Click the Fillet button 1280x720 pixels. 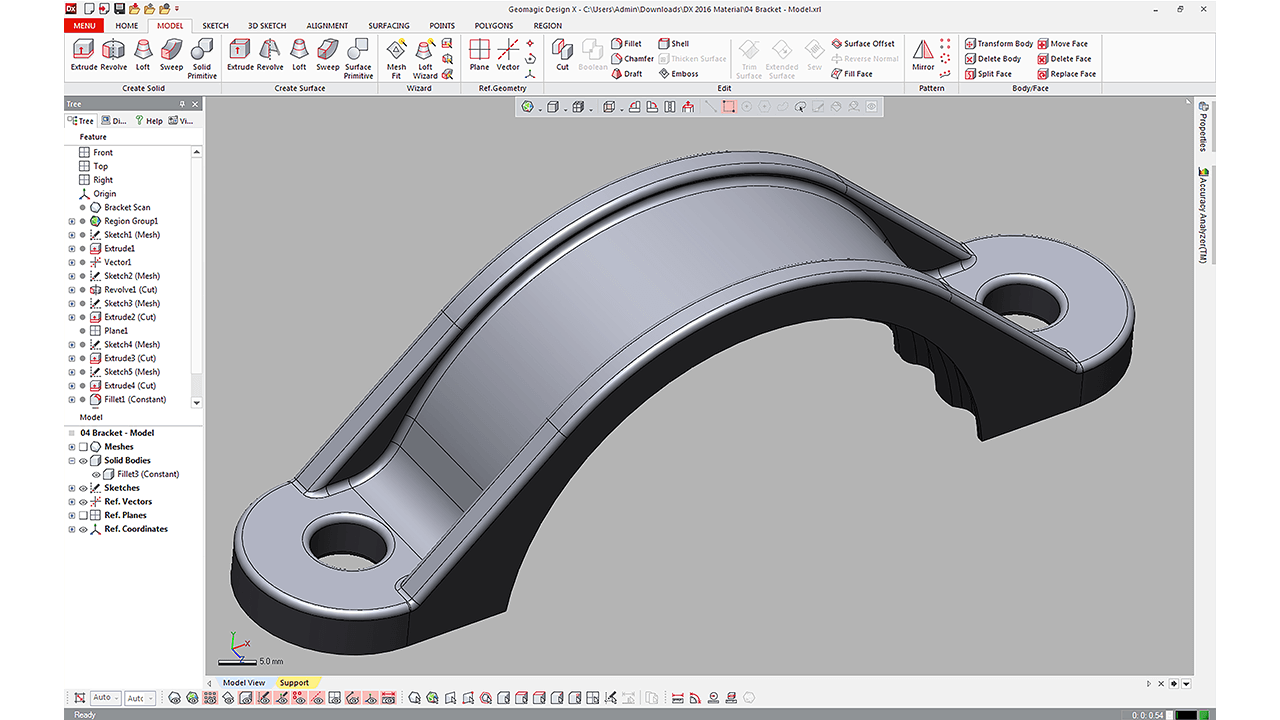tap(625, 44)
